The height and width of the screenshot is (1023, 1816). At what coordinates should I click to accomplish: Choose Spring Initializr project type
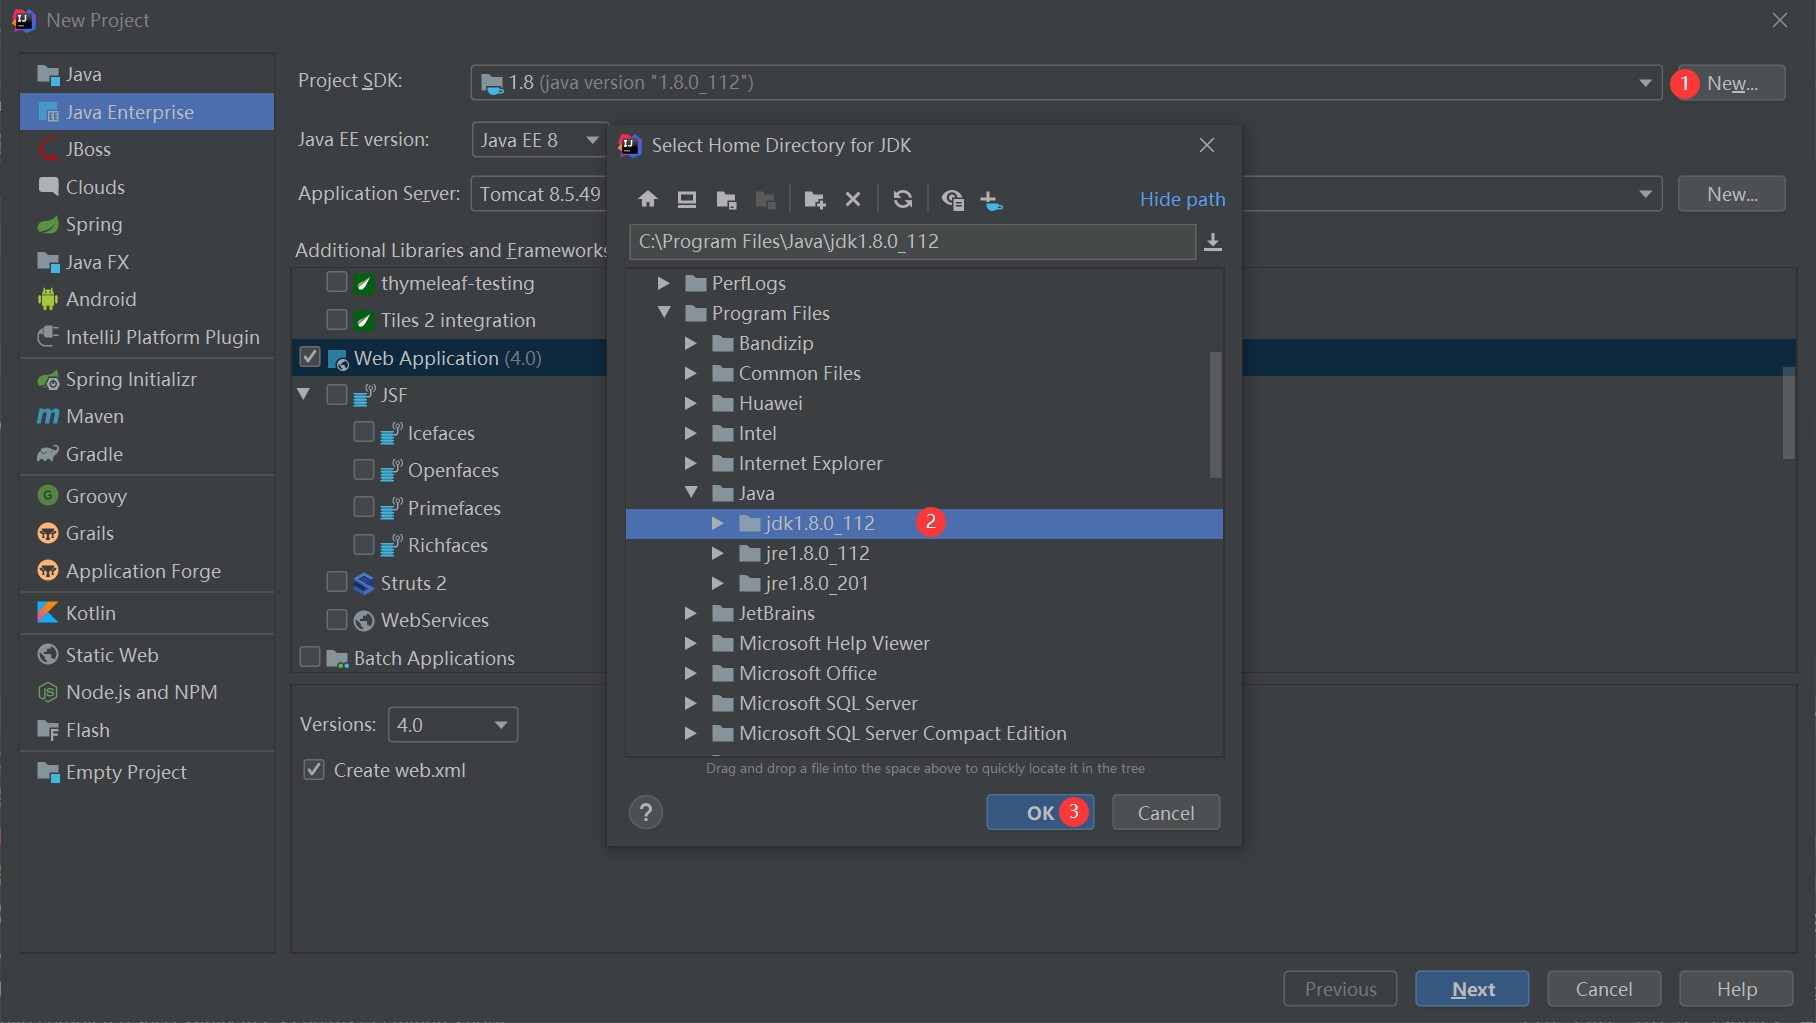(131, 379)
